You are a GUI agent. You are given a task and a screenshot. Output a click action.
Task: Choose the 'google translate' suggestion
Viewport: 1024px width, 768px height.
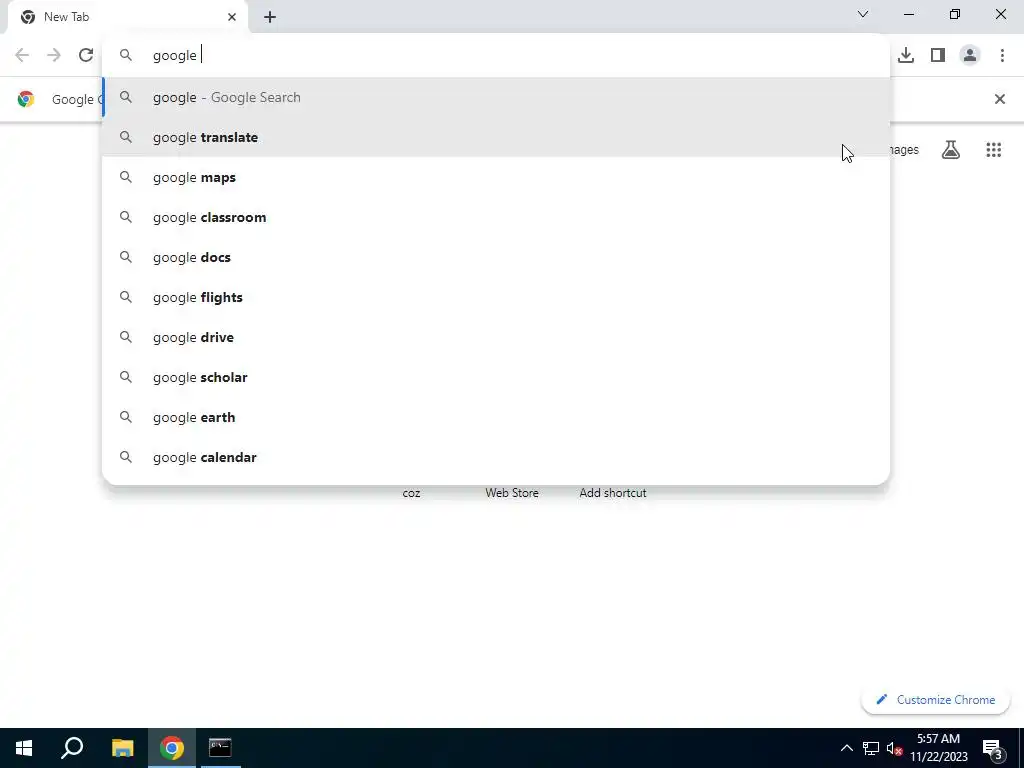pyautogui.click(x=496, y=137)
